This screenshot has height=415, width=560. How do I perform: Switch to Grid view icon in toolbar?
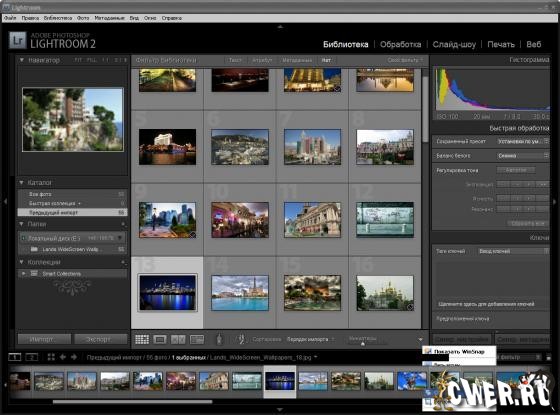pos(142,339)
